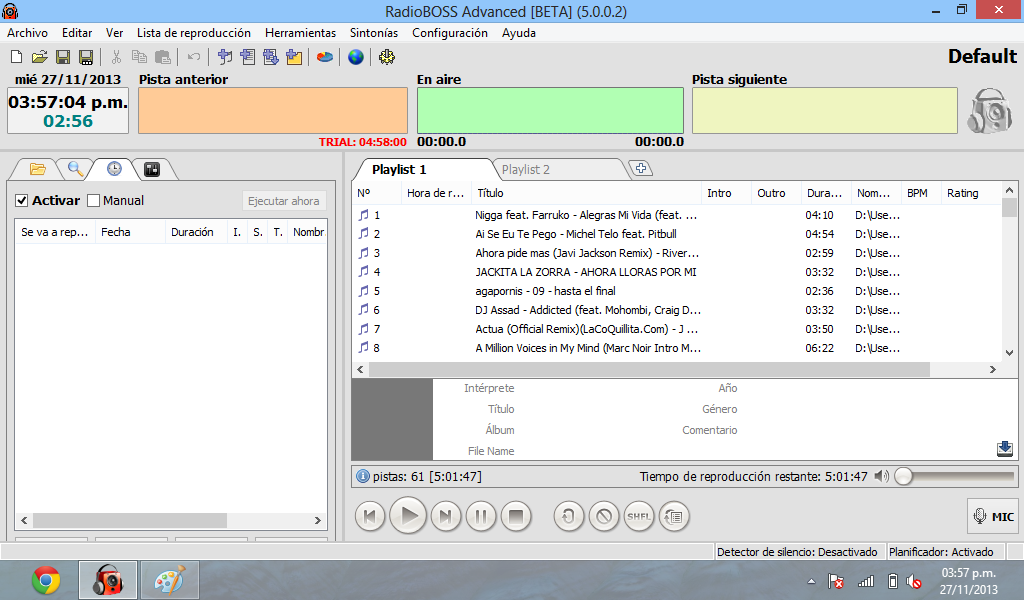
Task: Open the Ayuda menu
Action: [x=519, y=33]
